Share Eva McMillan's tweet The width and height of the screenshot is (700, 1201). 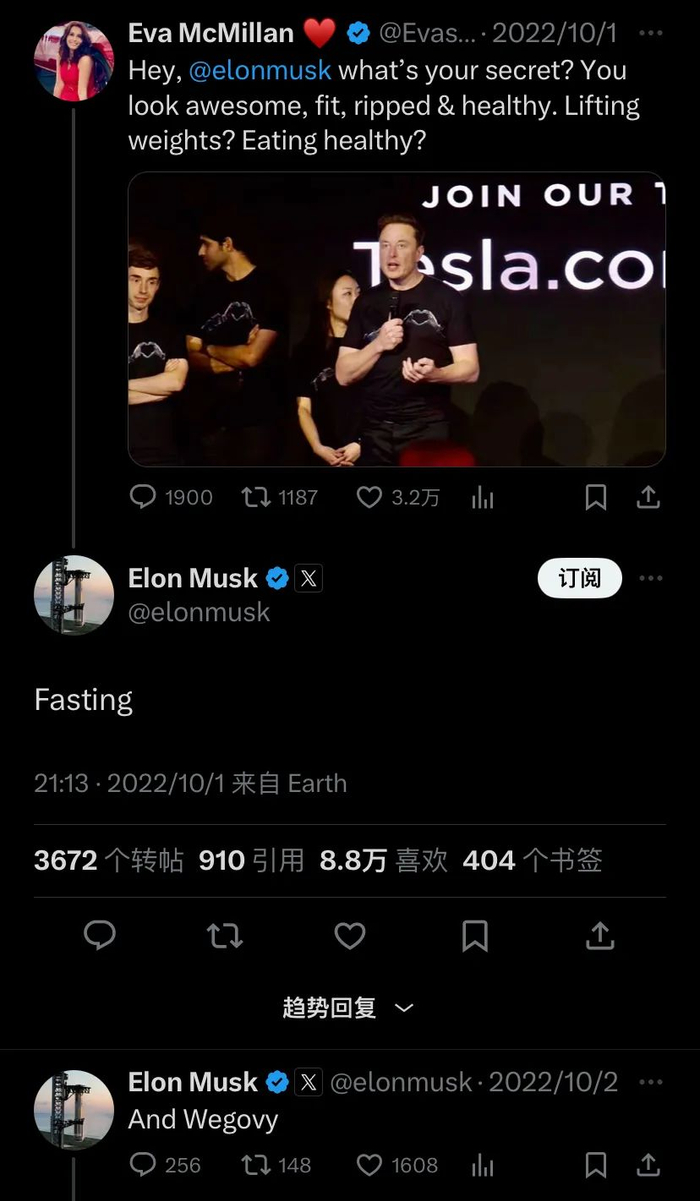pyautogui.click(x=648, y=496)
